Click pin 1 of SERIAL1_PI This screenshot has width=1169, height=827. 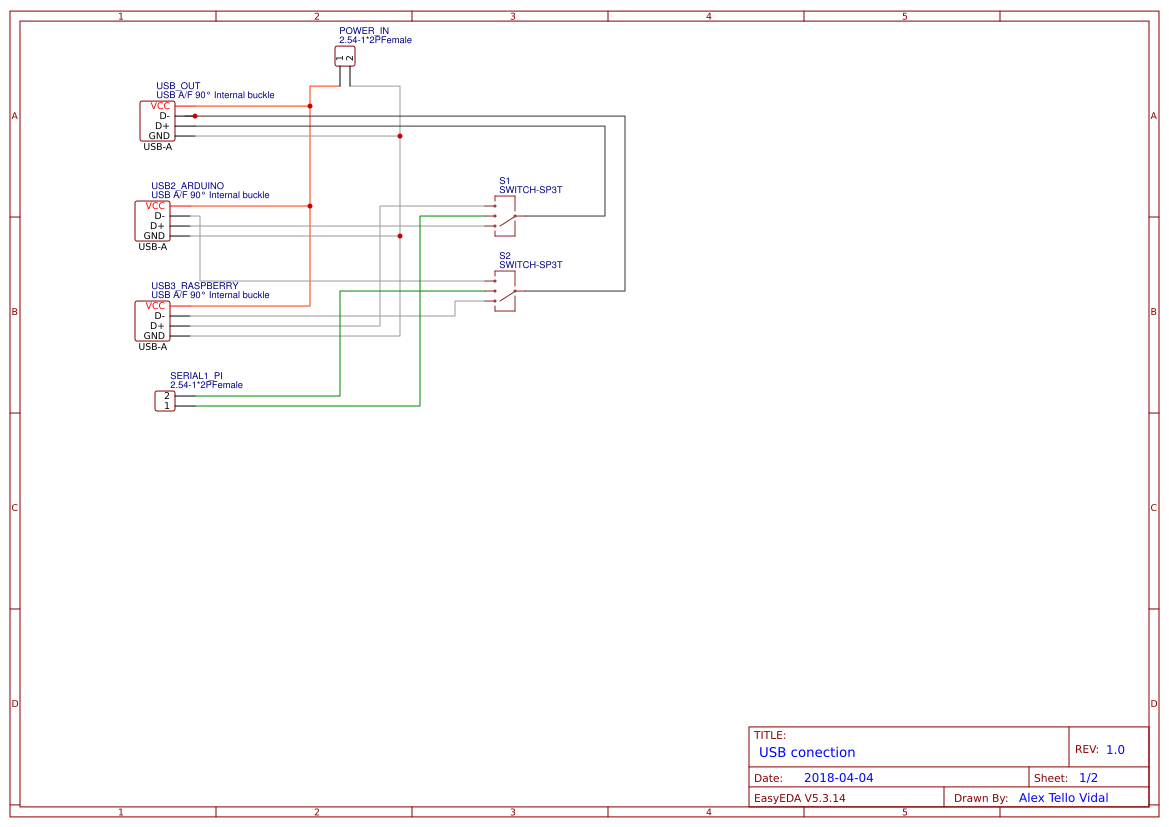pyautogui.click(x=165, y=404)
